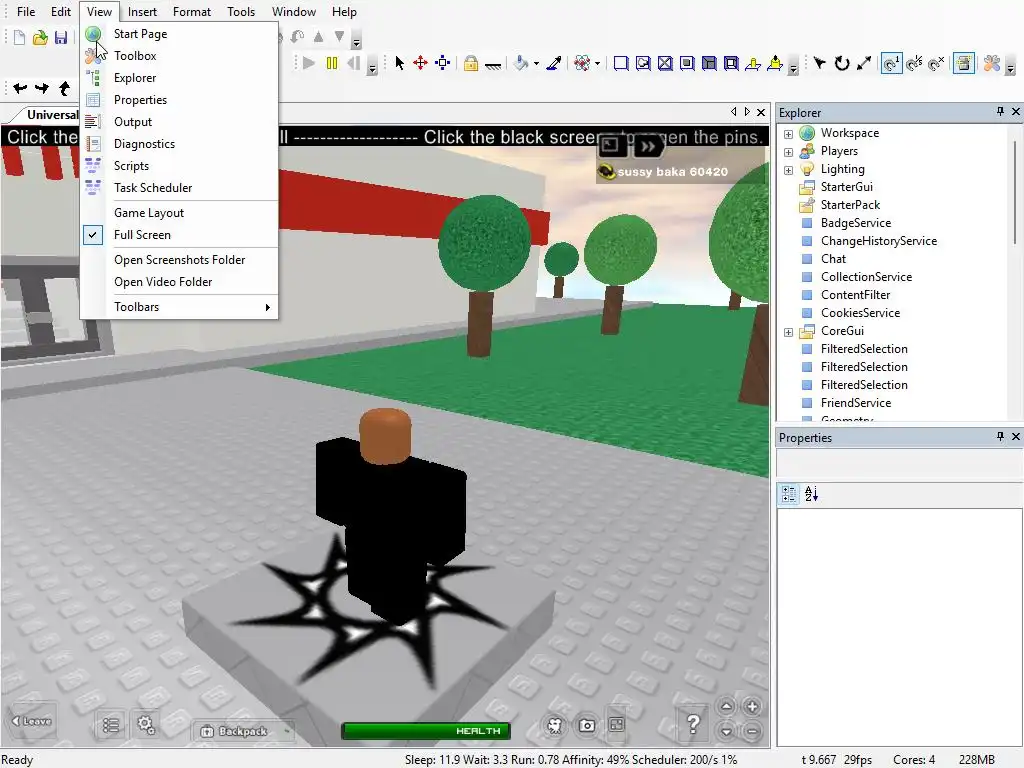The height and width of the screenshot is (768, 1024).
Task: Click the first flat surface tool icon
Action: point(621,63)
